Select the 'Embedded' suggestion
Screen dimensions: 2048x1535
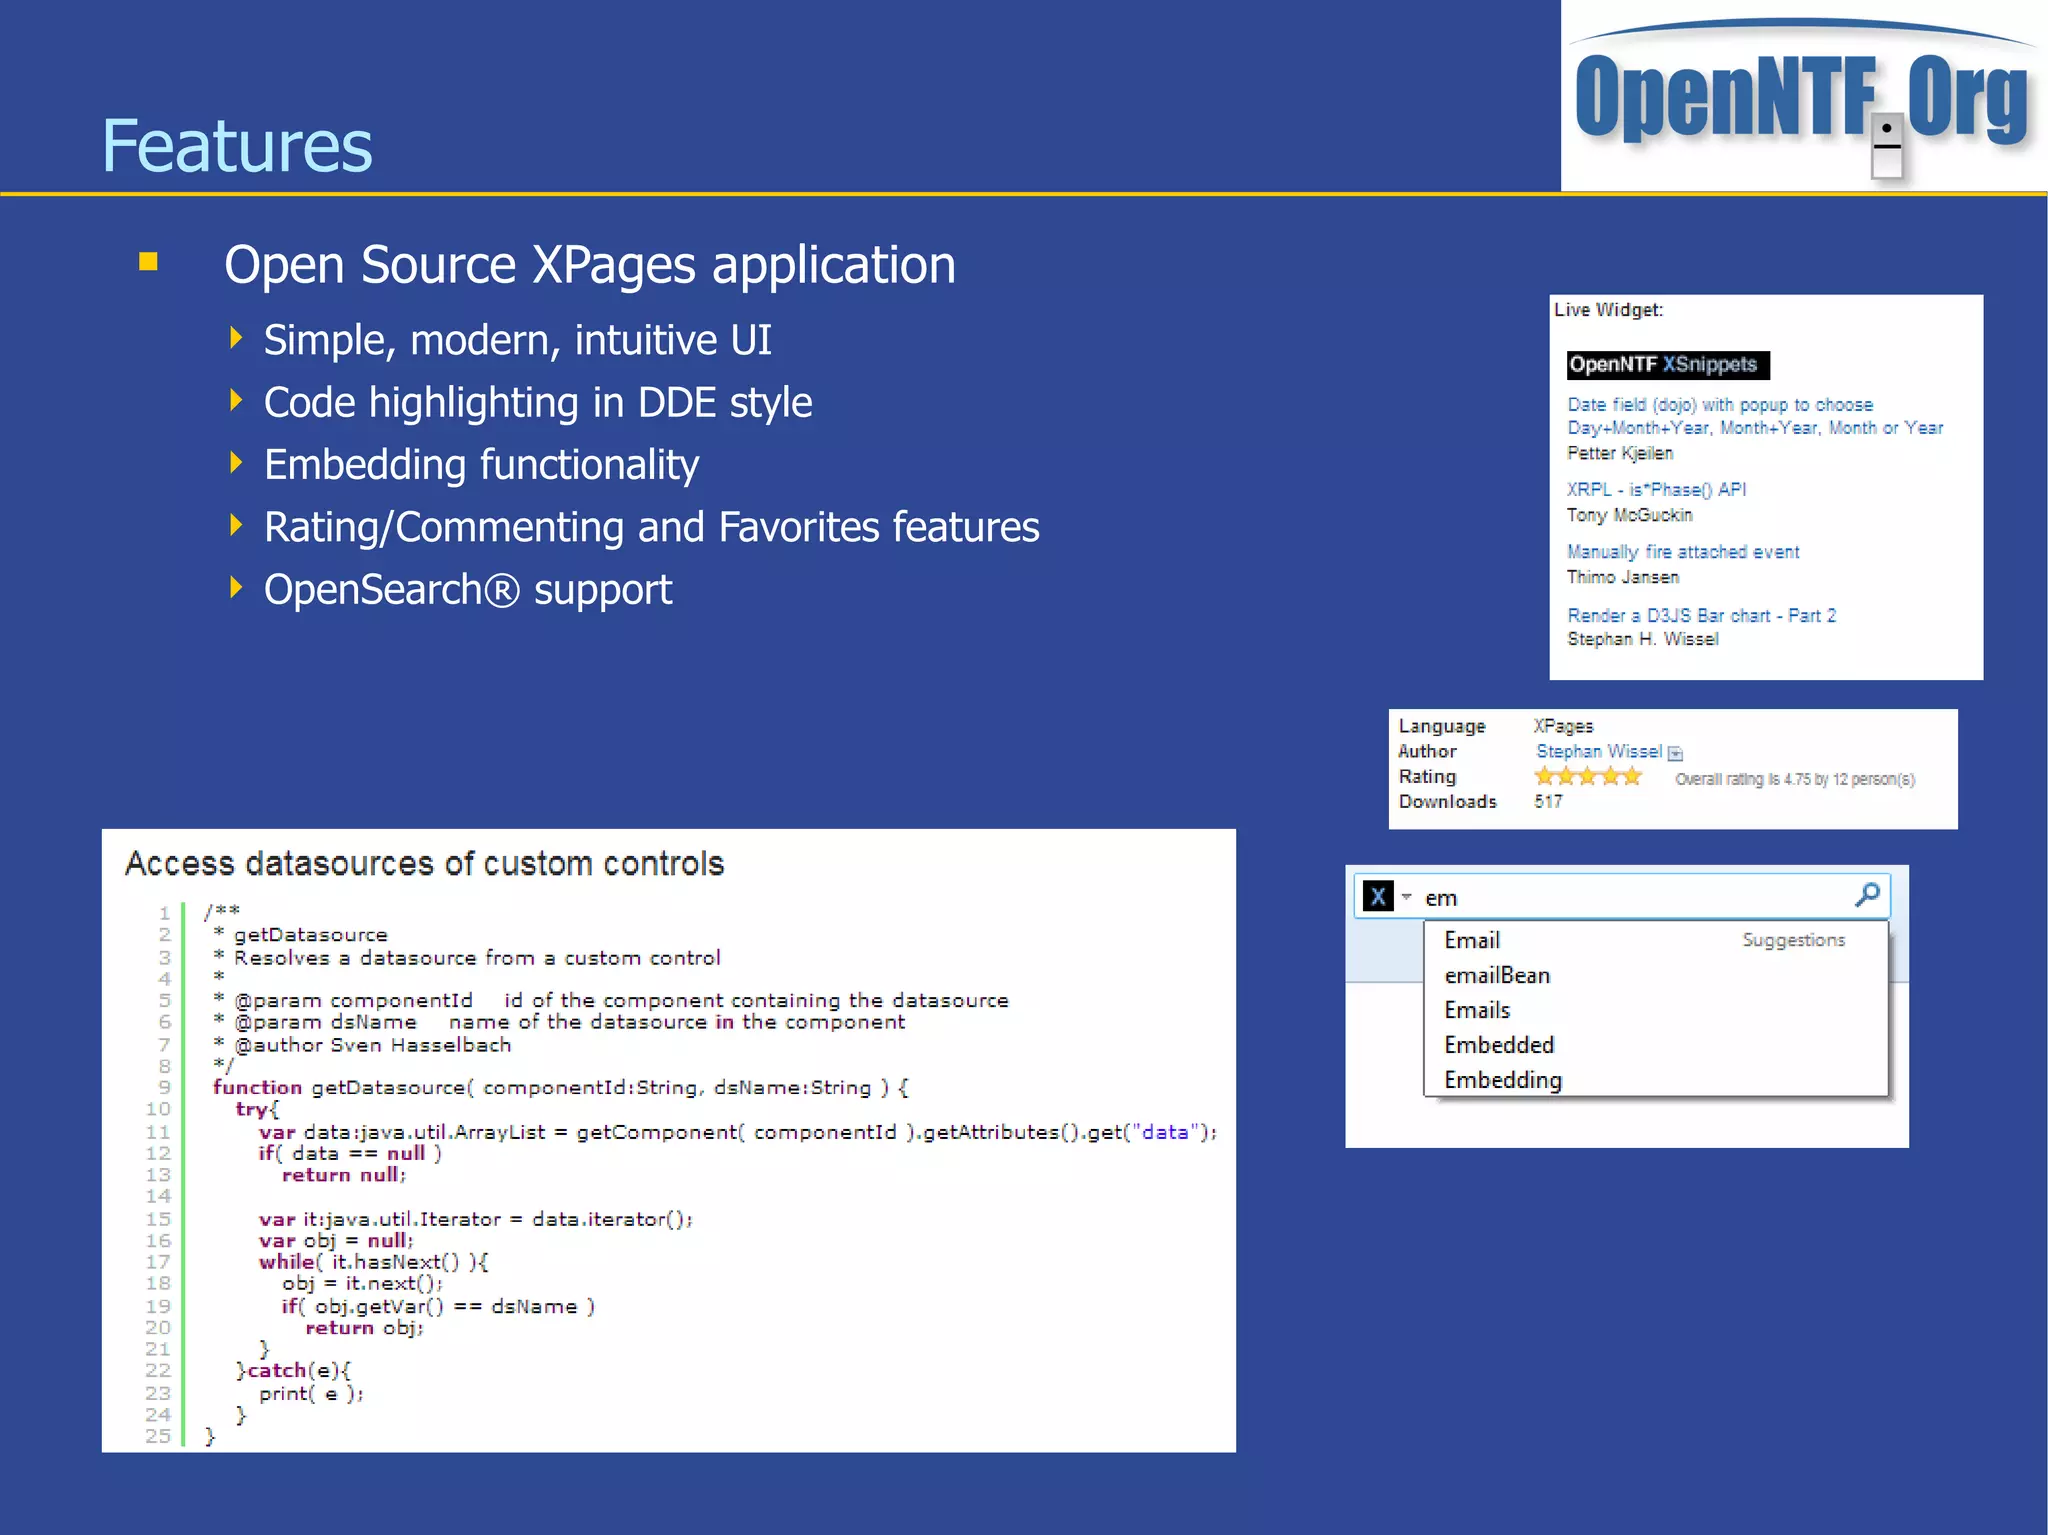1499,1045
